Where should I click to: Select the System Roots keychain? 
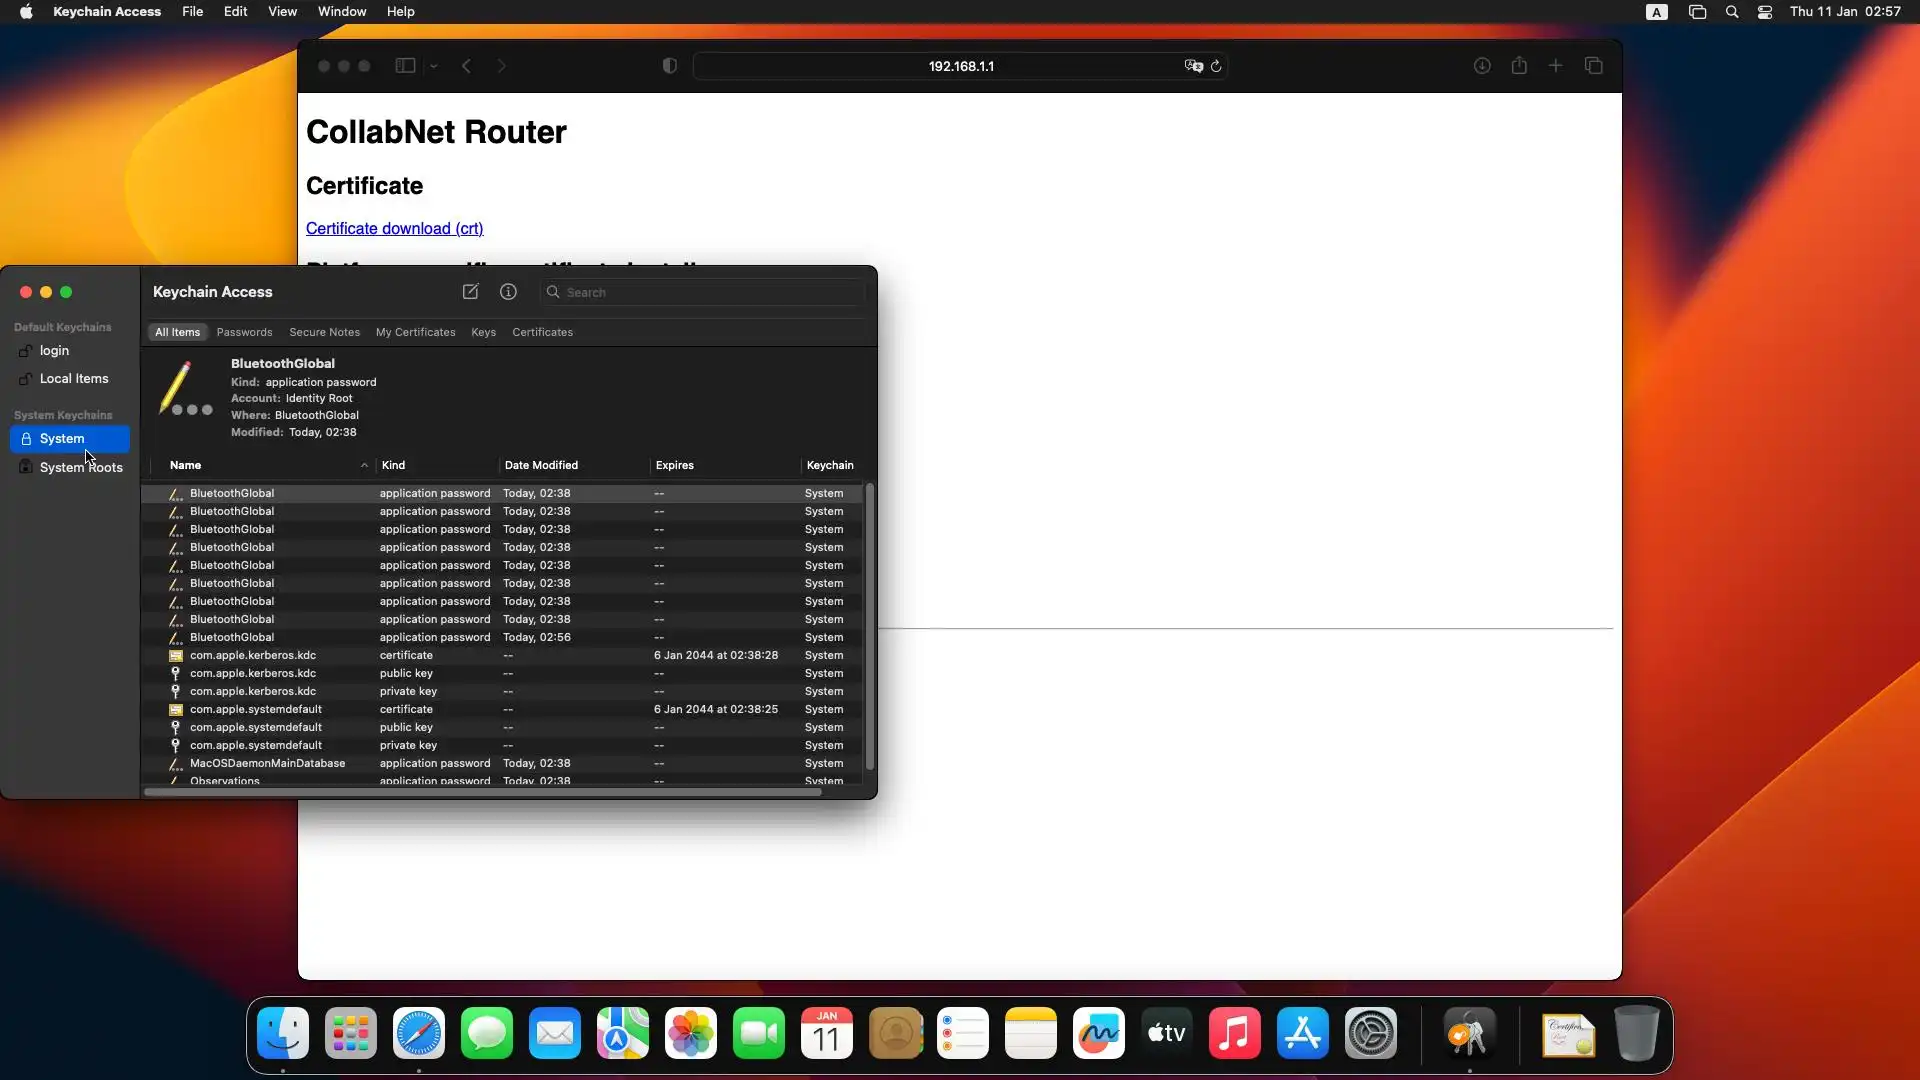[80, 467]
